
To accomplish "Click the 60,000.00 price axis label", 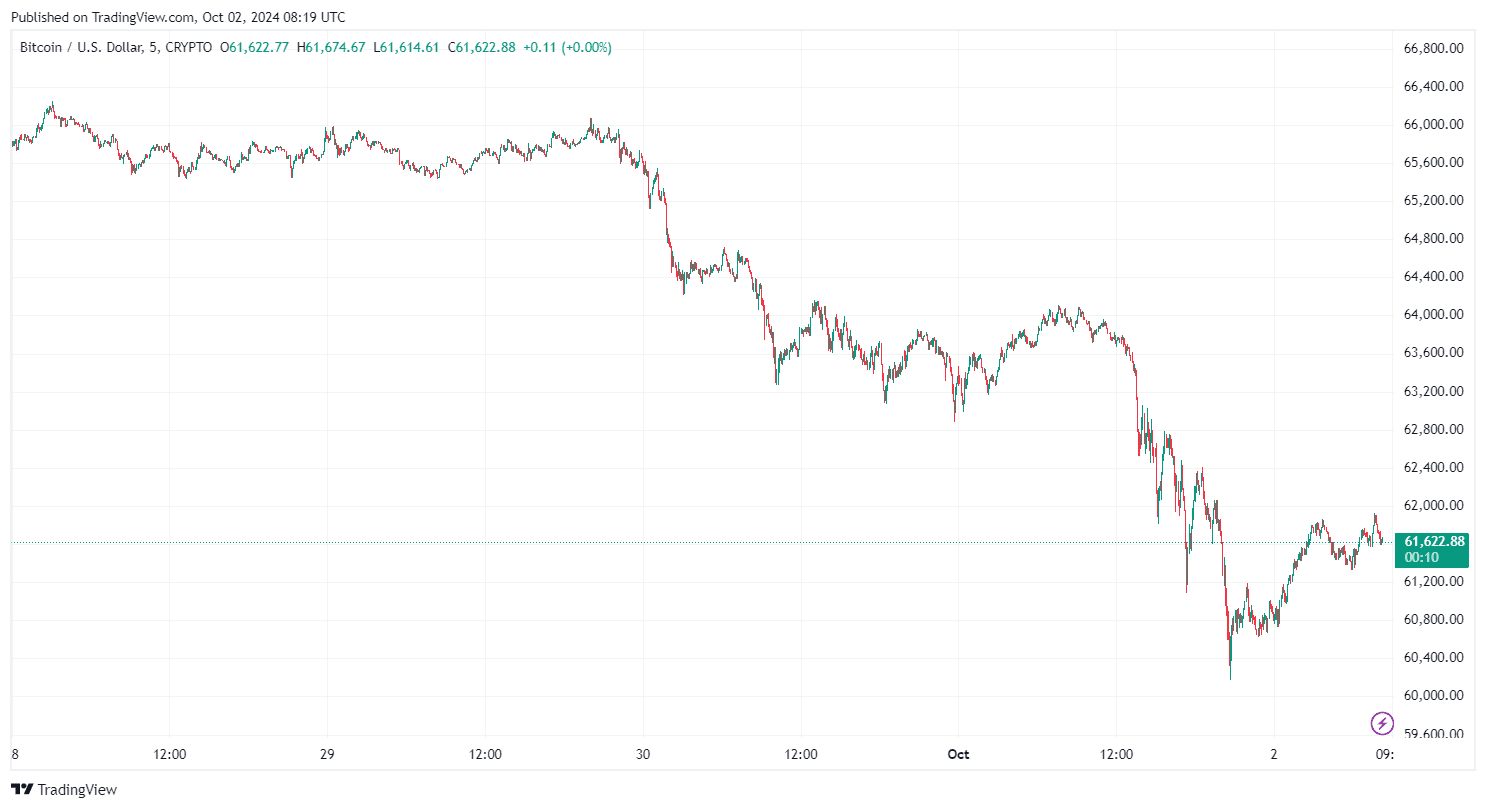I will tap(1434, 695).
